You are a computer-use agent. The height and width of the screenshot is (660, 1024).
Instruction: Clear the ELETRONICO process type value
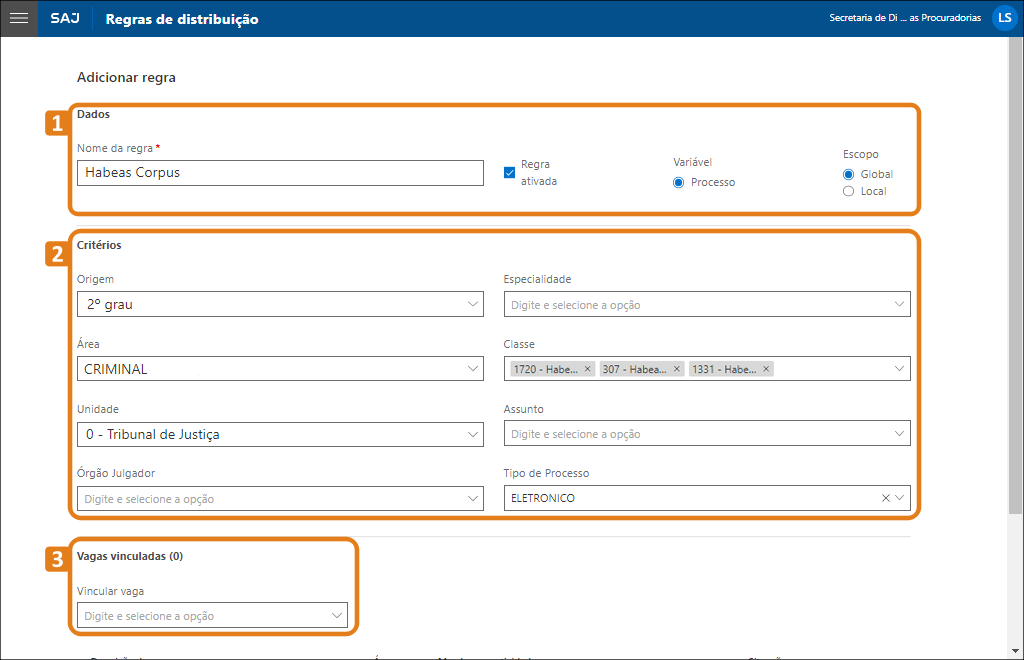click(x=885, y=498)
